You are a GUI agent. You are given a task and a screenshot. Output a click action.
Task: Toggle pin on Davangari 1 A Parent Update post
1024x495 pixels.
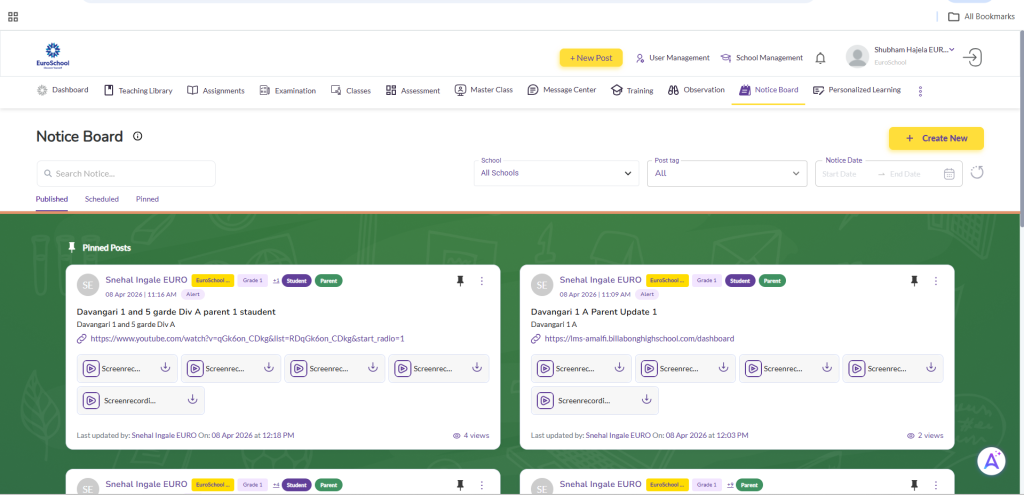click(x=914, y=281)
